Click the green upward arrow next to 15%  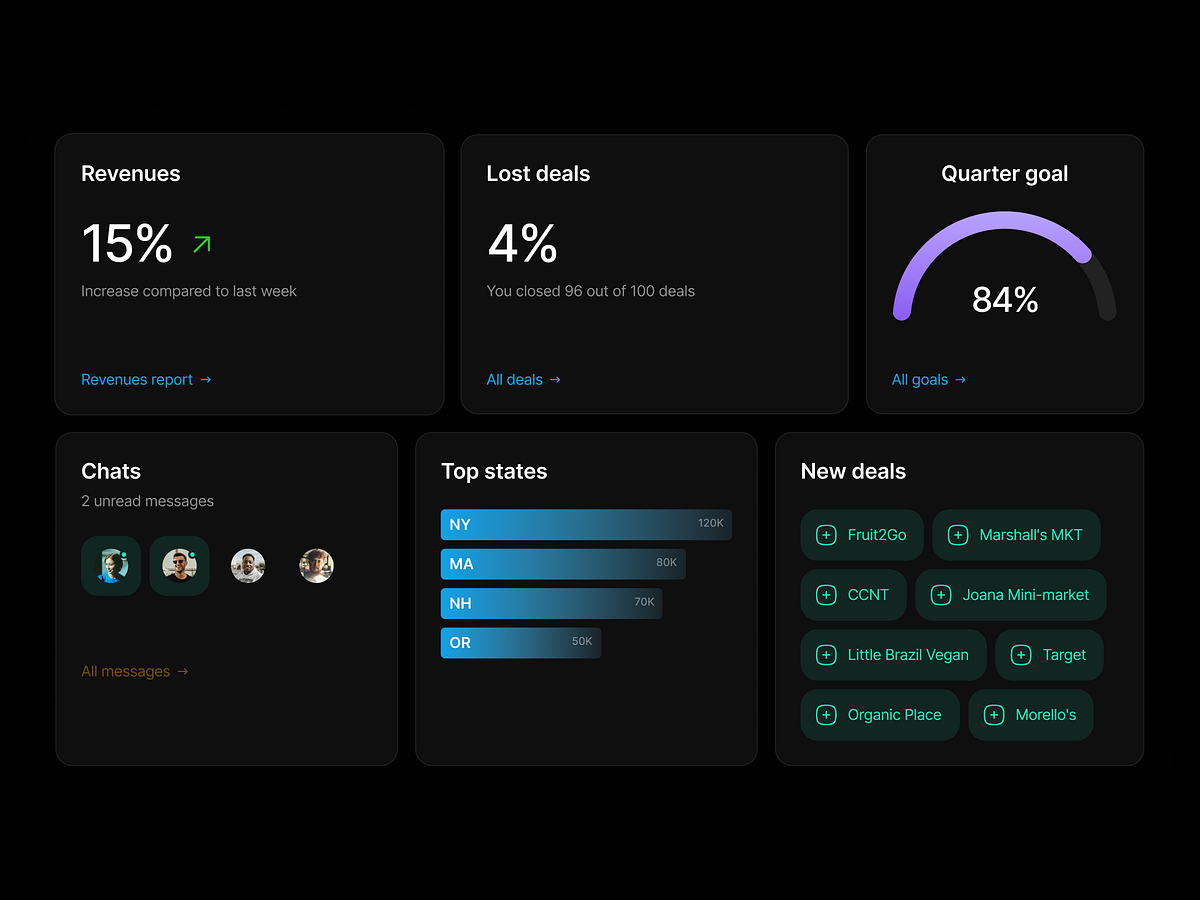pyautogui.click(x=201, y=243)
